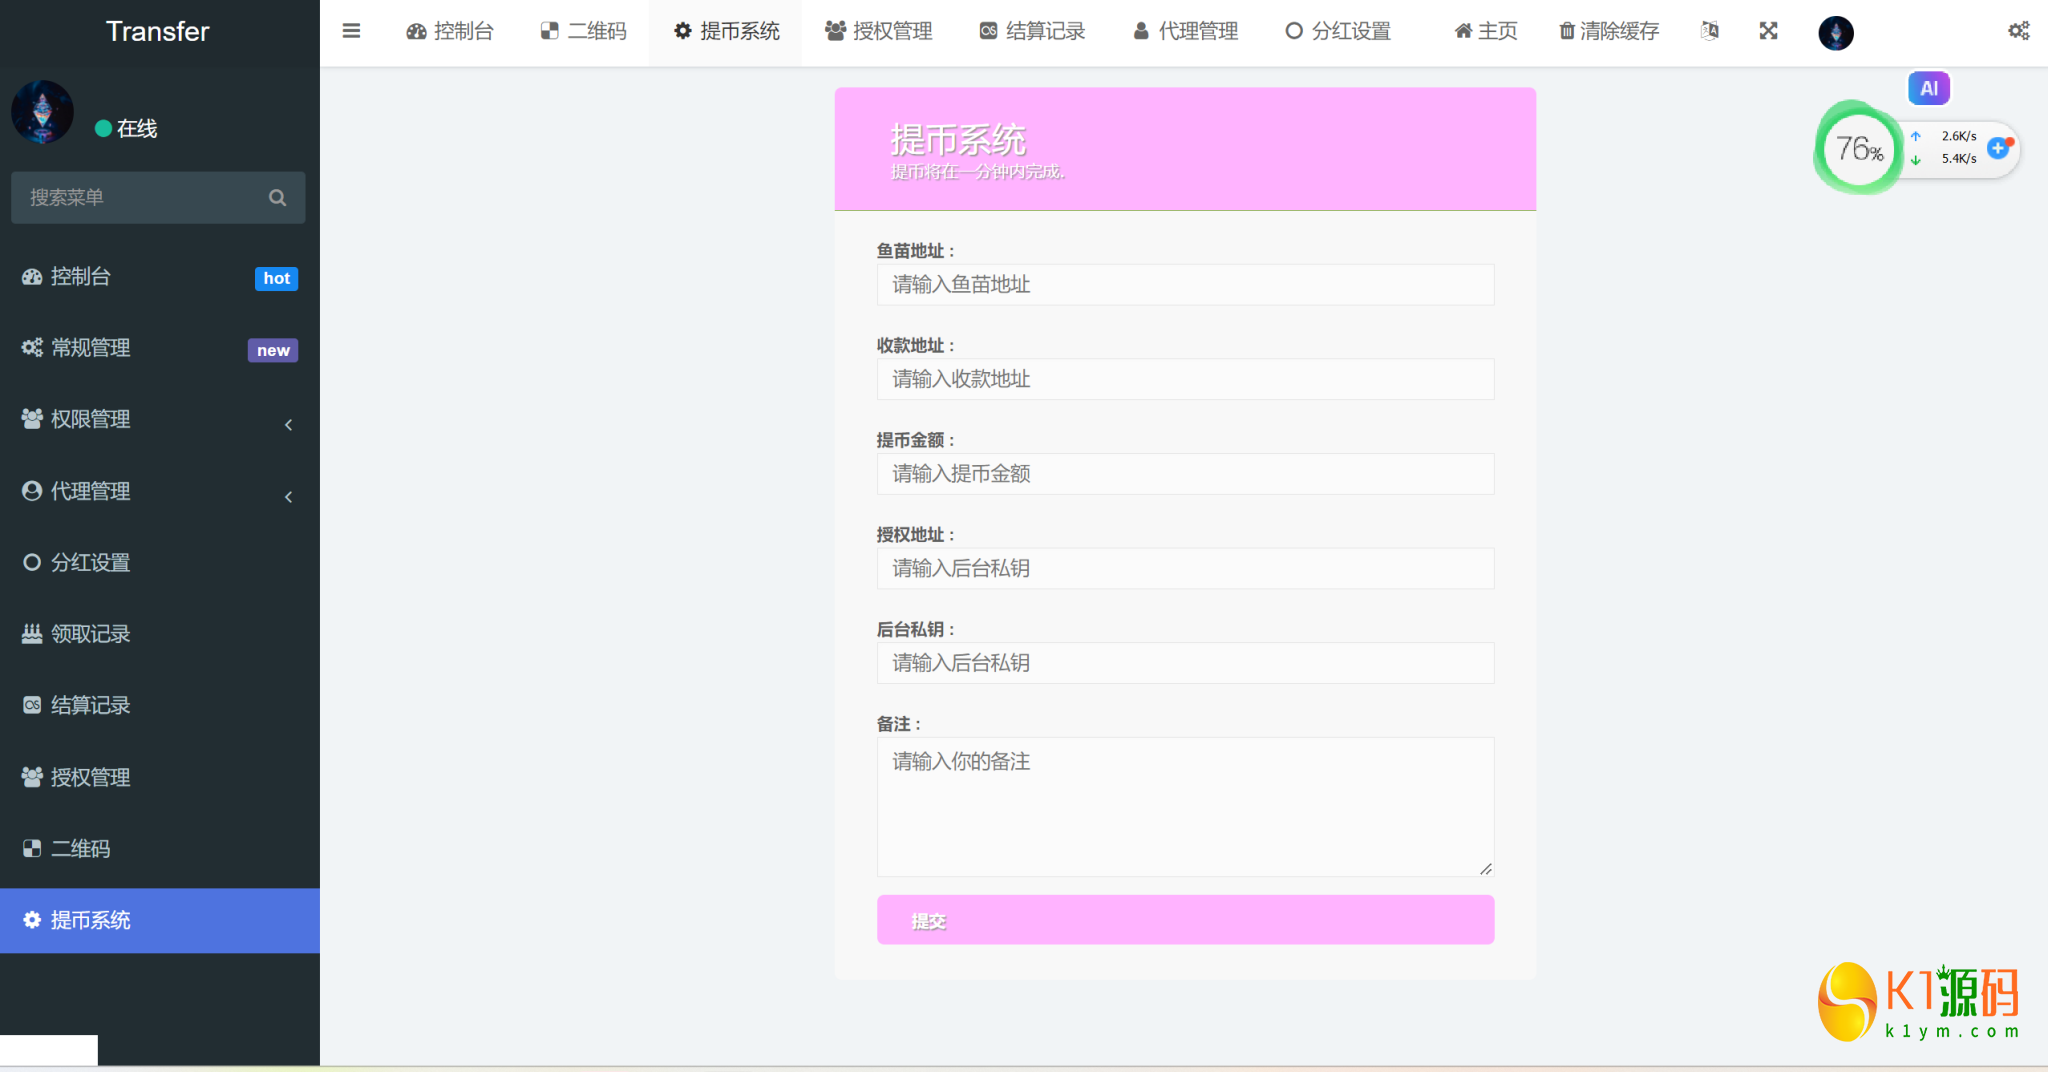The image size is (2048, 1072).
Task: Click the users icon beside sidebar 授权管理
Action: pyautogui.click(x=32, y=777)
